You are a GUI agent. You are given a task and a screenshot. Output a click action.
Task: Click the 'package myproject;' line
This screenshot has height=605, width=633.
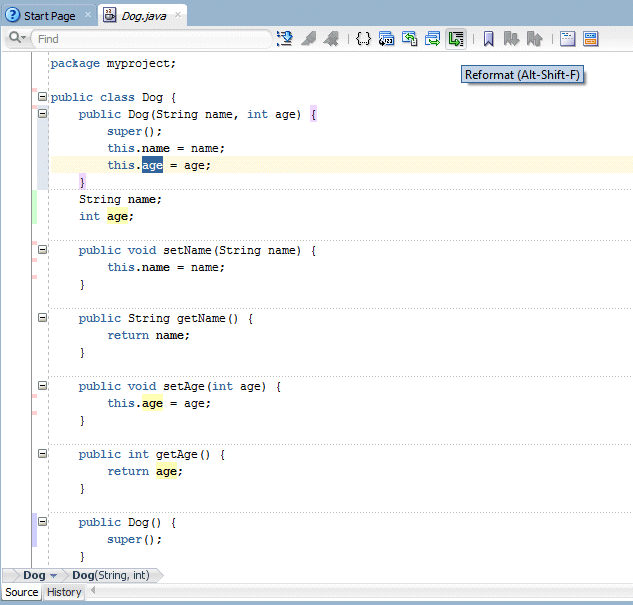113,63
